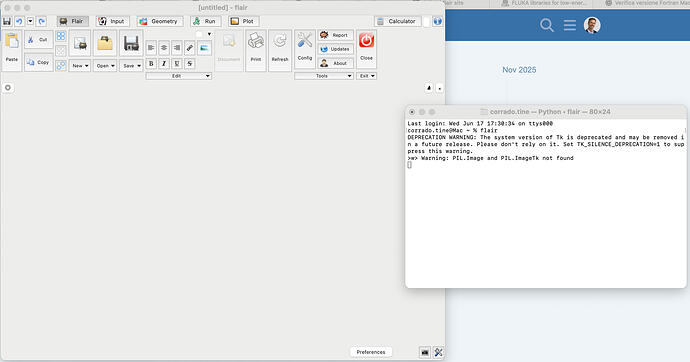Open the Calculator tab
The height and width of the screenshot is (362, 690).
click(x=397, y=21)
